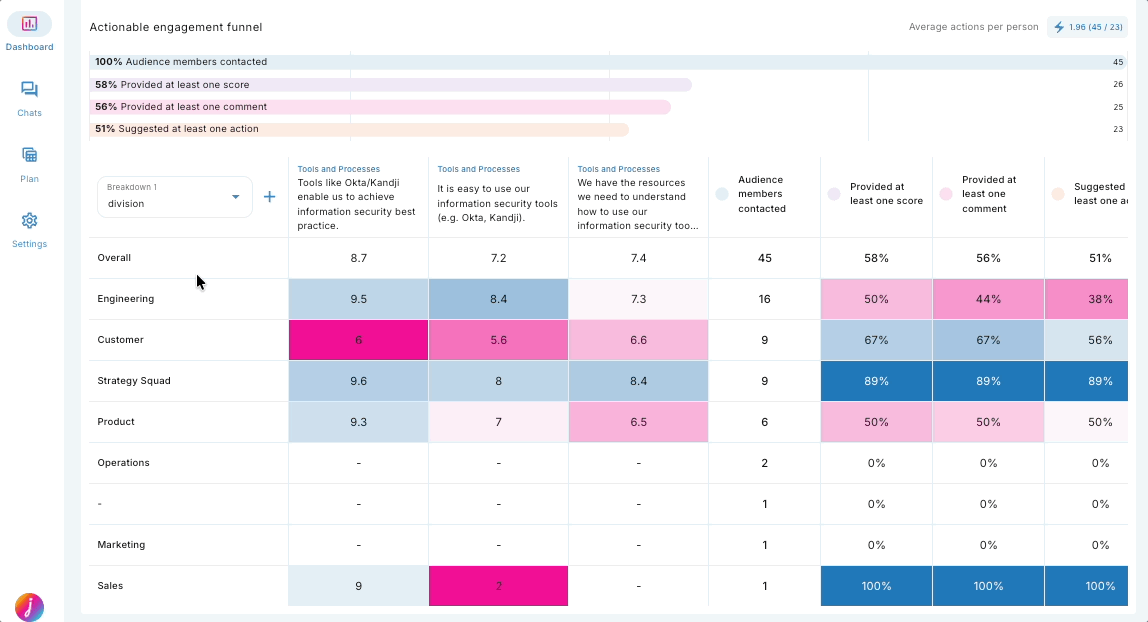Select the Engineering row label
1148x622 pixels.
[x=126, y=298]
